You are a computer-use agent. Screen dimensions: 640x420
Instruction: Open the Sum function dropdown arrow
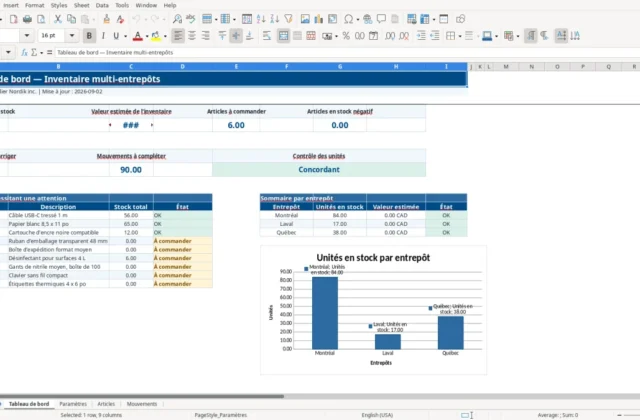pos(42,52)
